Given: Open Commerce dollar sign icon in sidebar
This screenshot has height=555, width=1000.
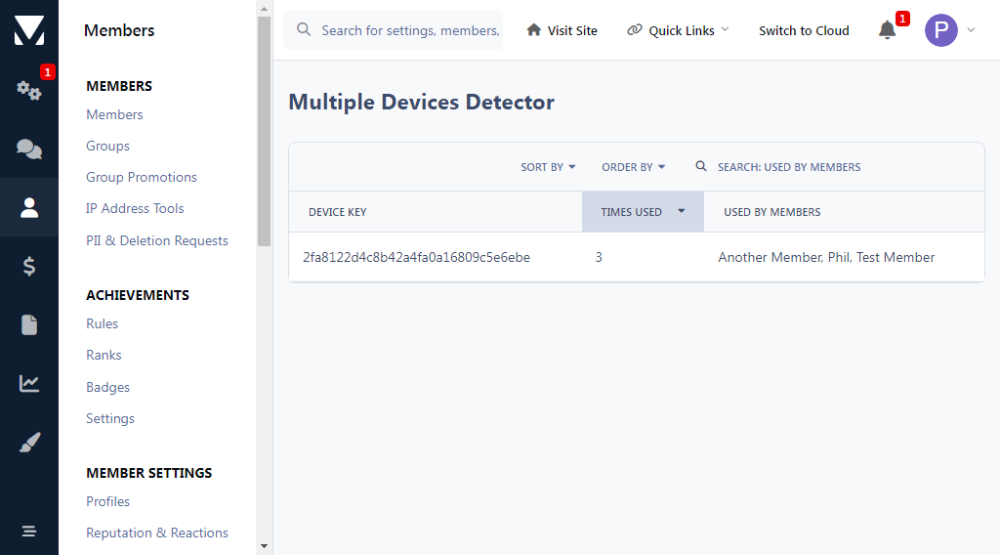Looking at the screenshot, I should point(29,266).
